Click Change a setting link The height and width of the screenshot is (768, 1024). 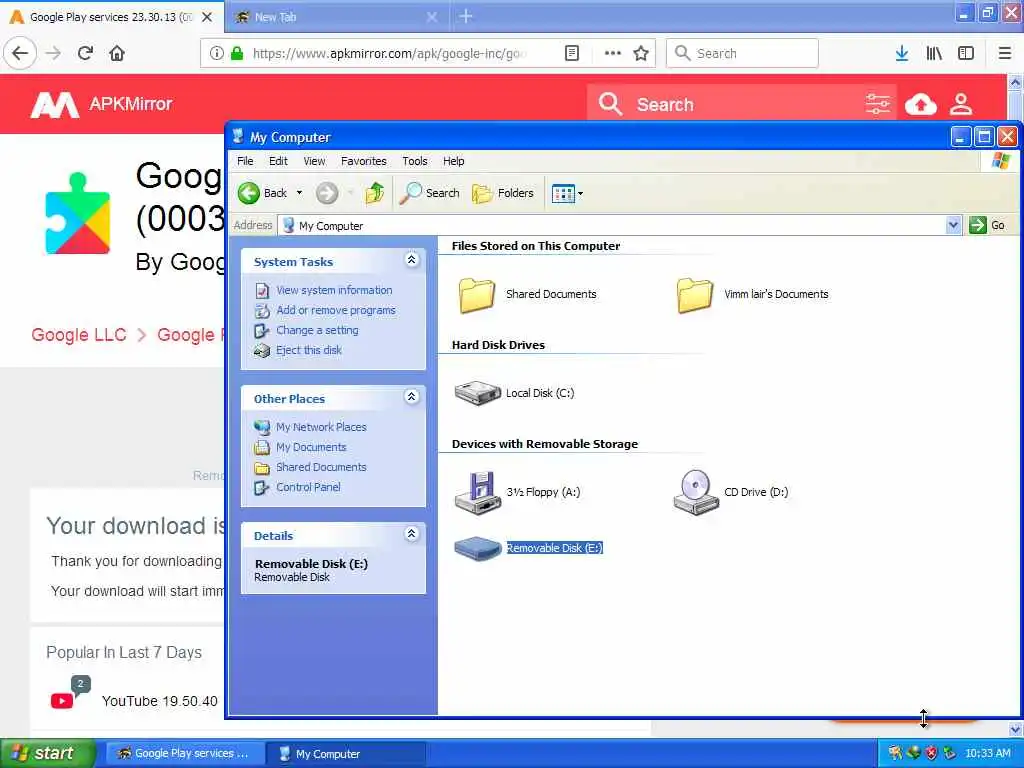point(317,330)
